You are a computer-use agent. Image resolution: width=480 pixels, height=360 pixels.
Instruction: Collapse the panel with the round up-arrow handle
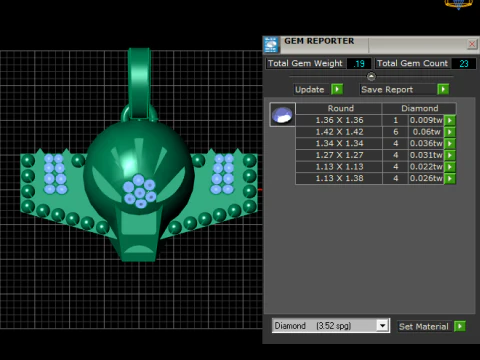(371, 77)
